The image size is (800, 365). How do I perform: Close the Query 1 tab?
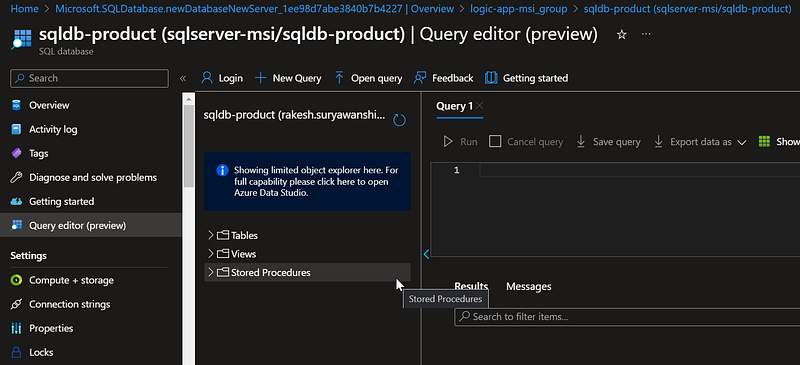(480, 106)
